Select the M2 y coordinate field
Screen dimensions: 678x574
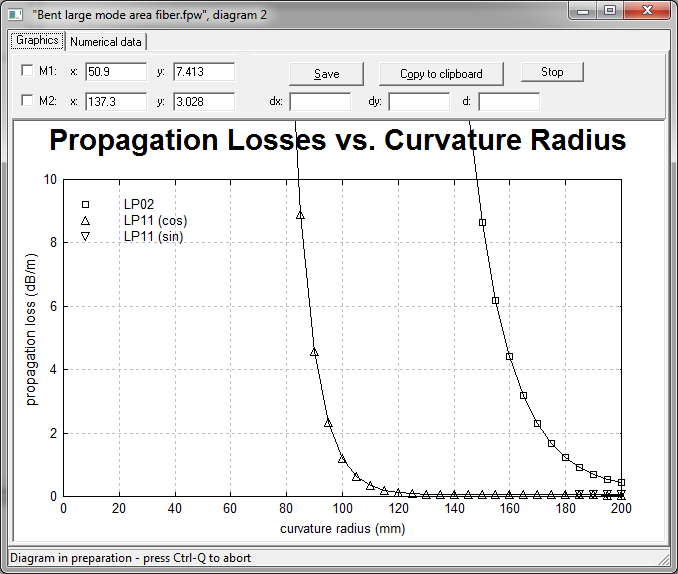click(204, 102)
